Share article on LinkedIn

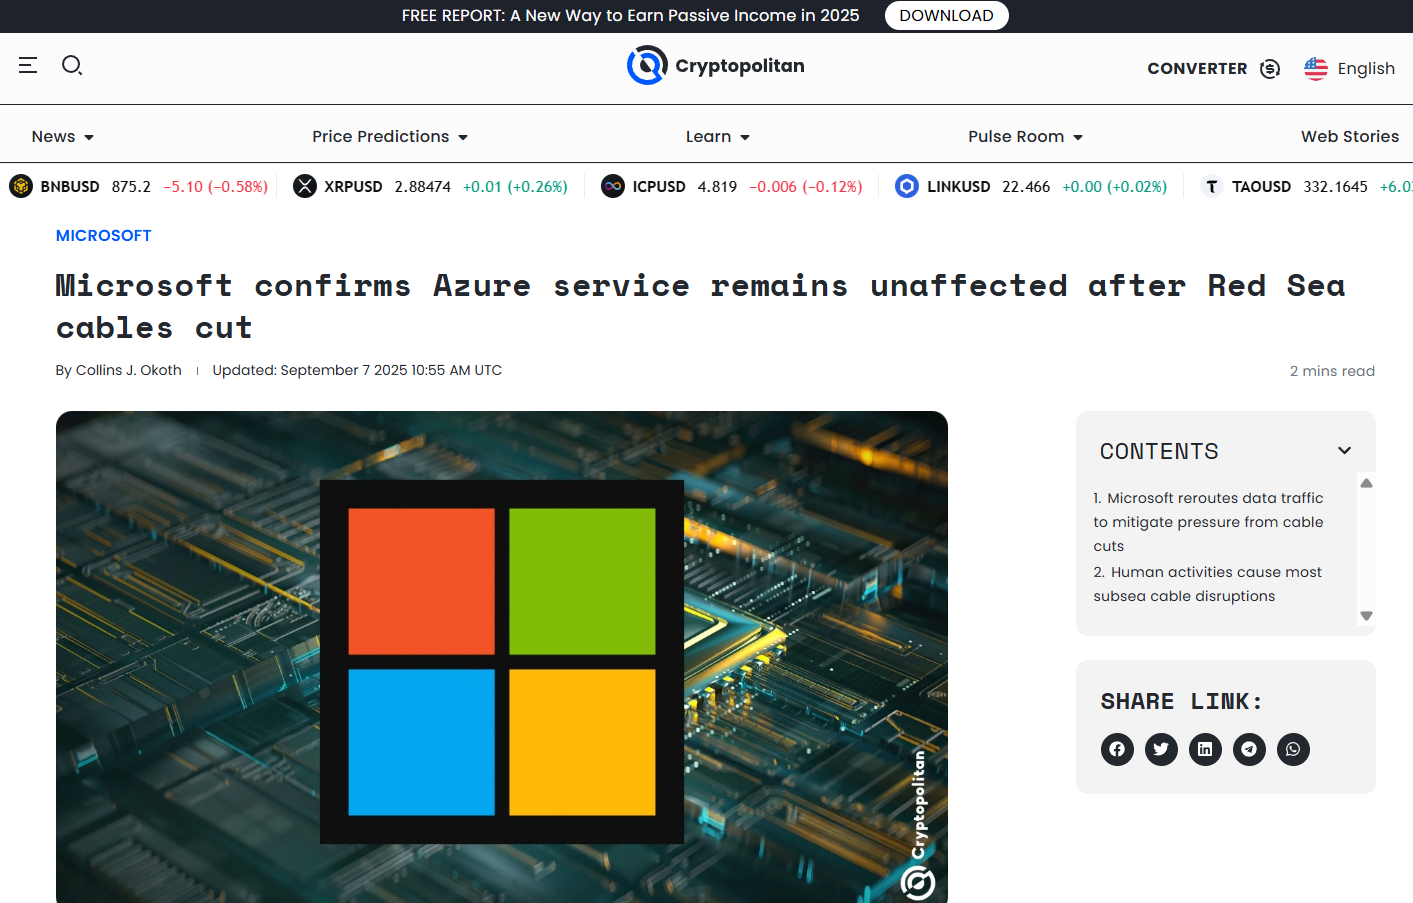1205,749
